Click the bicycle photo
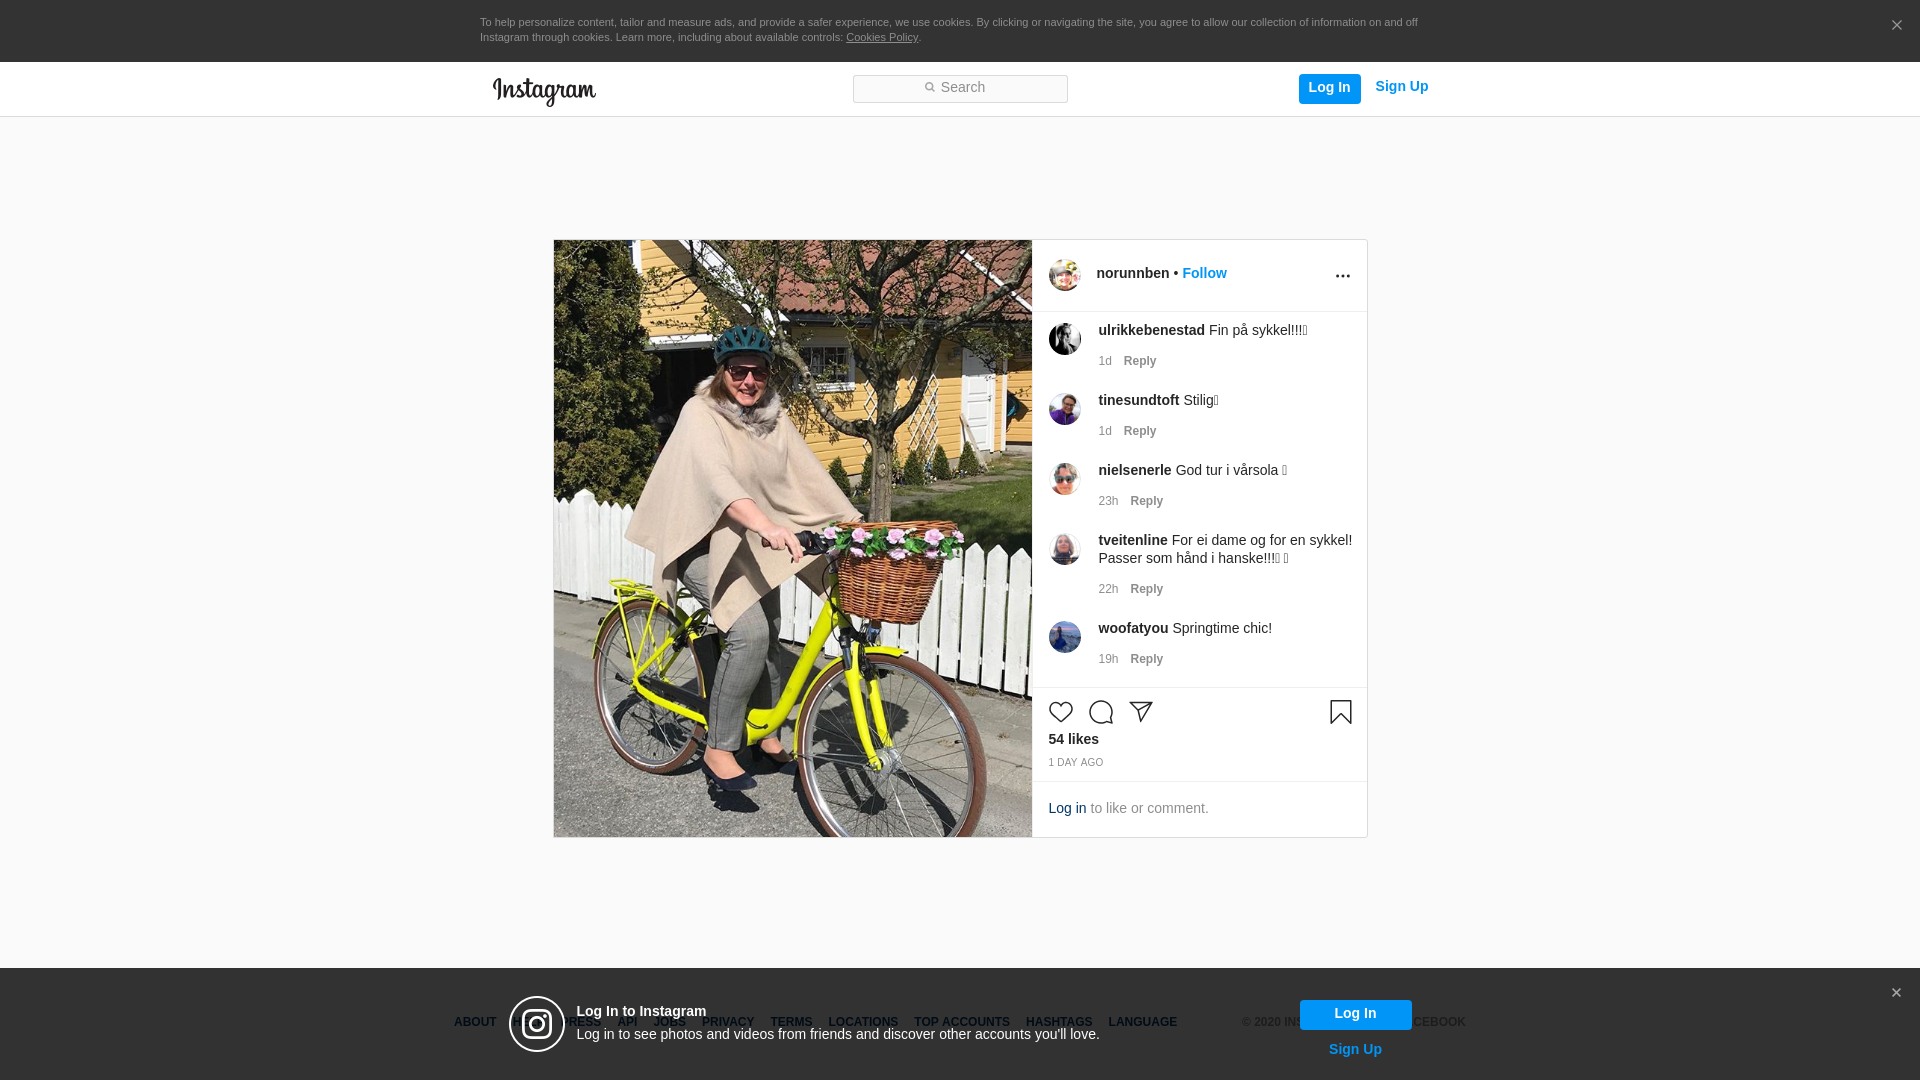1920x1080 pixels. click(793, 538)
